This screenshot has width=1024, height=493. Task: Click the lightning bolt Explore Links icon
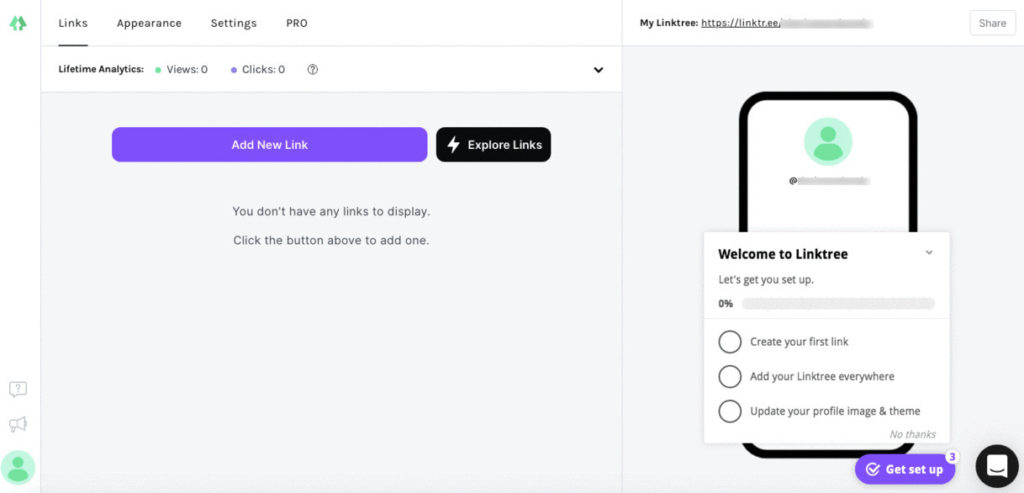point(453,145)
